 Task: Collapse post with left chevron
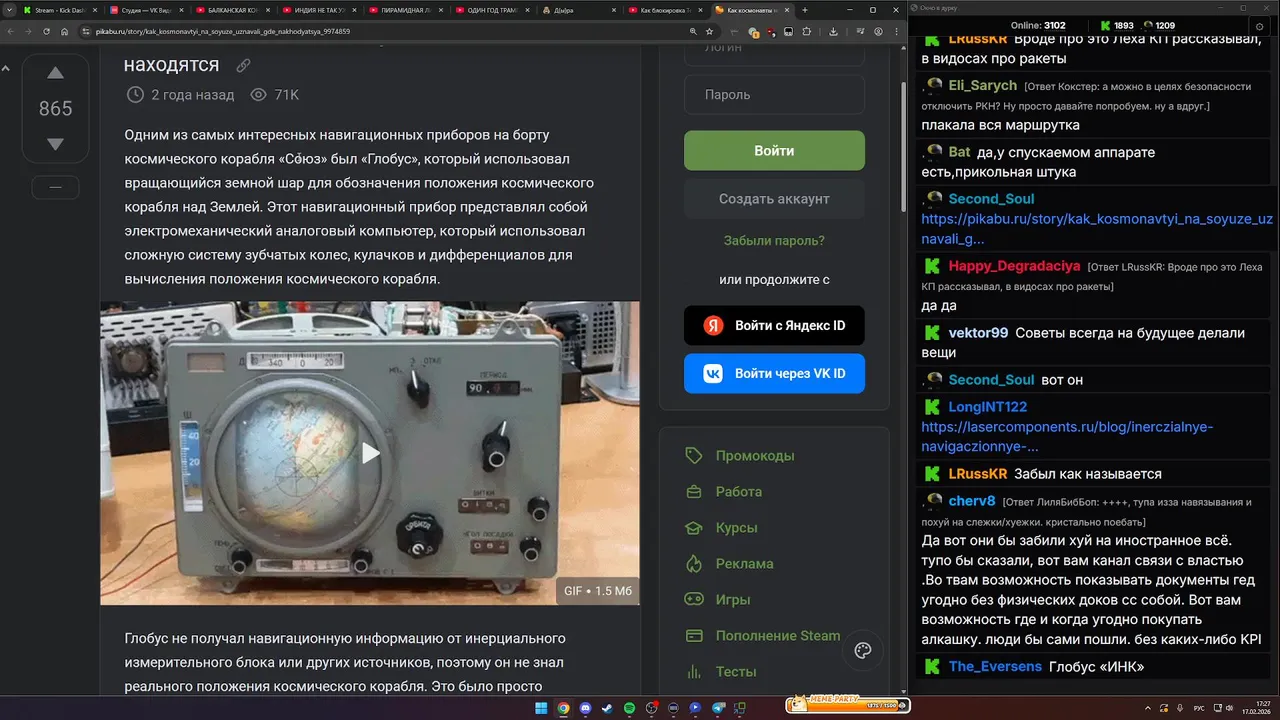(6, 69)
